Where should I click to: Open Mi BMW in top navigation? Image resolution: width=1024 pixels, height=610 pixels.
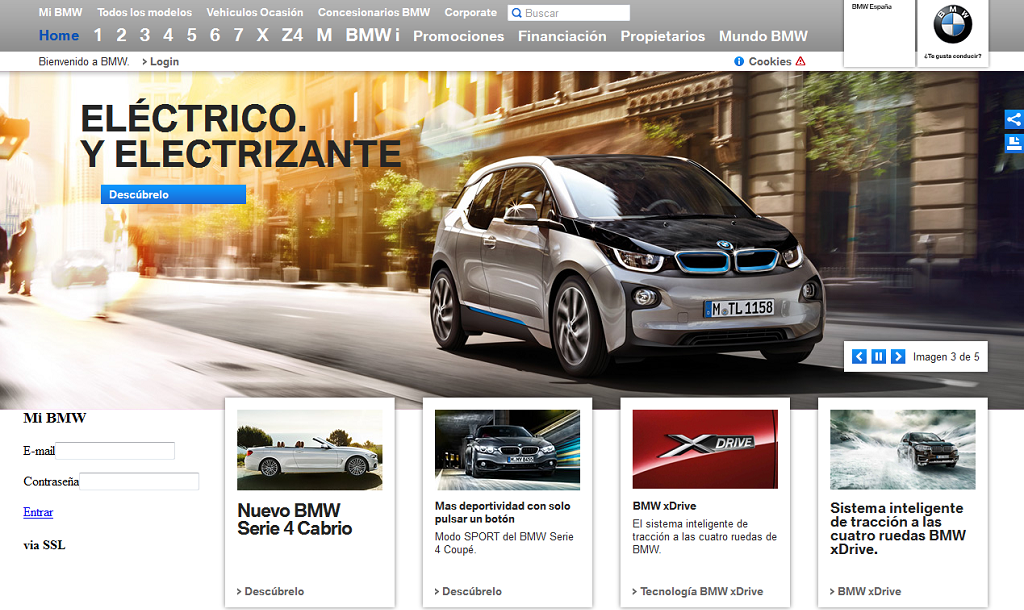(x=61, y=12)
